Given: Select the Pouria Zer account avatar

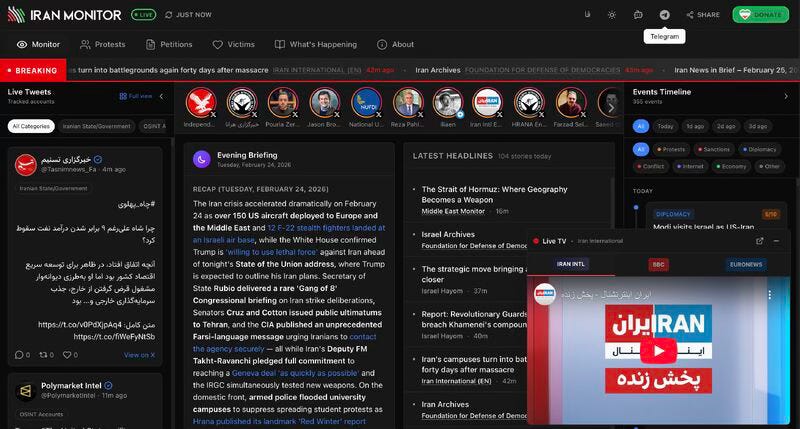Looking at the screenshot, I should coord(283,103).
